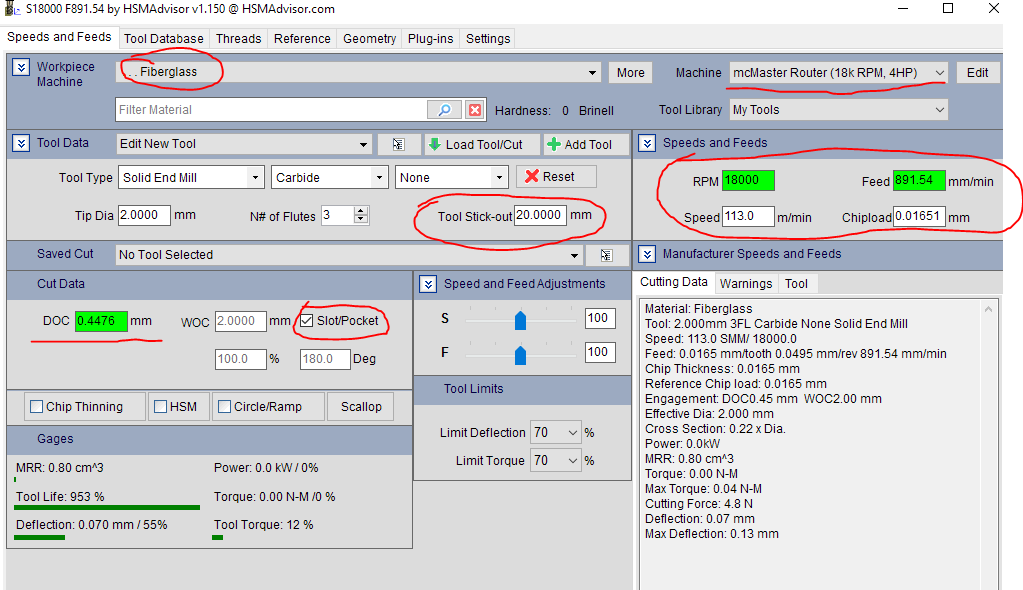Image resolution: width=1023 pixels, height=590 pixels.
Task: Click the S speed adjustment slider
Action: coord(519,319)
